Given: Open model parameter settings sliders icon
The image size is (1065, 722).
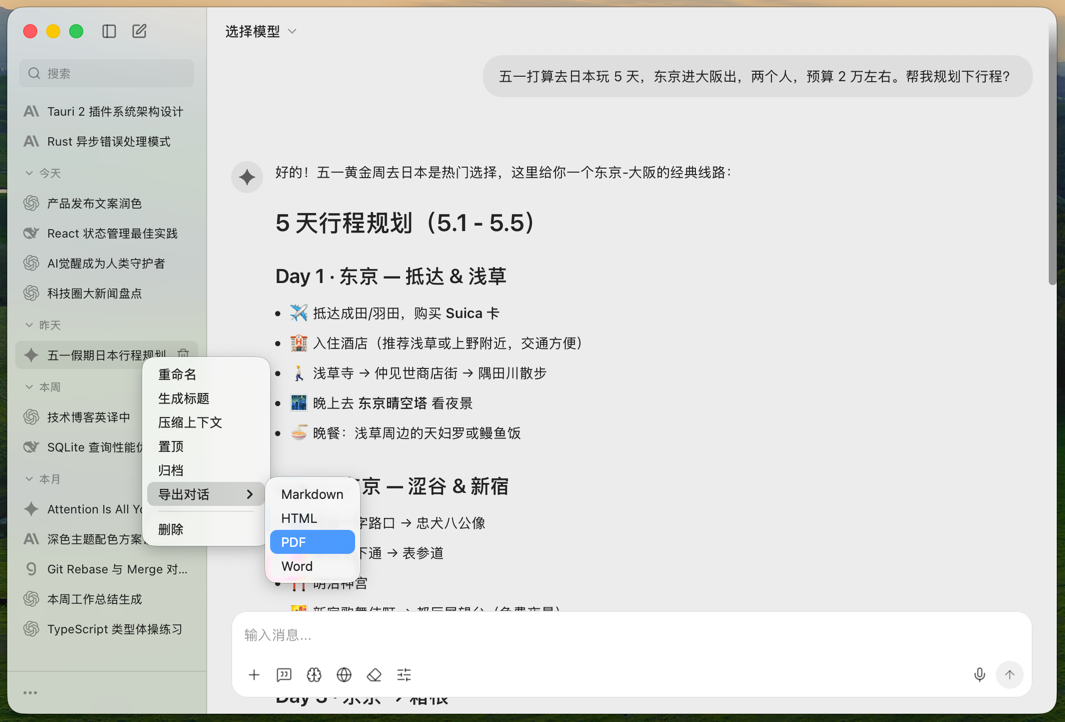Looking at the screenshot, I should coord(404,675).
